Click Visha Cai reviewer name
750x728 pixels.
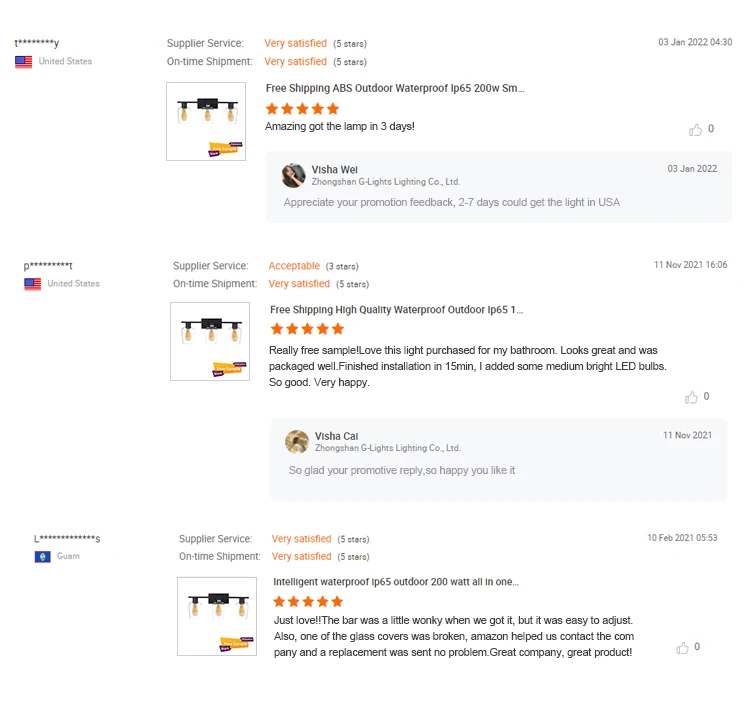[x=336, y=436]
